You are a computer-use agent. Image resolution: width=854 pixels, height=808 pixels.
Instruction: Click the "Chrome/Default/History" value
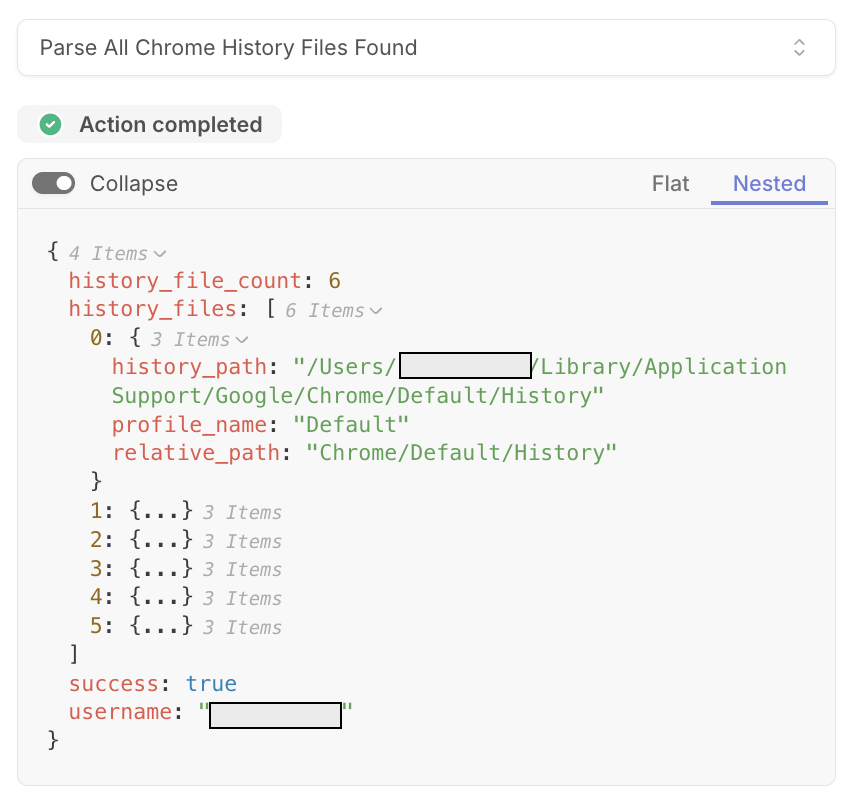tap(461, 453)
